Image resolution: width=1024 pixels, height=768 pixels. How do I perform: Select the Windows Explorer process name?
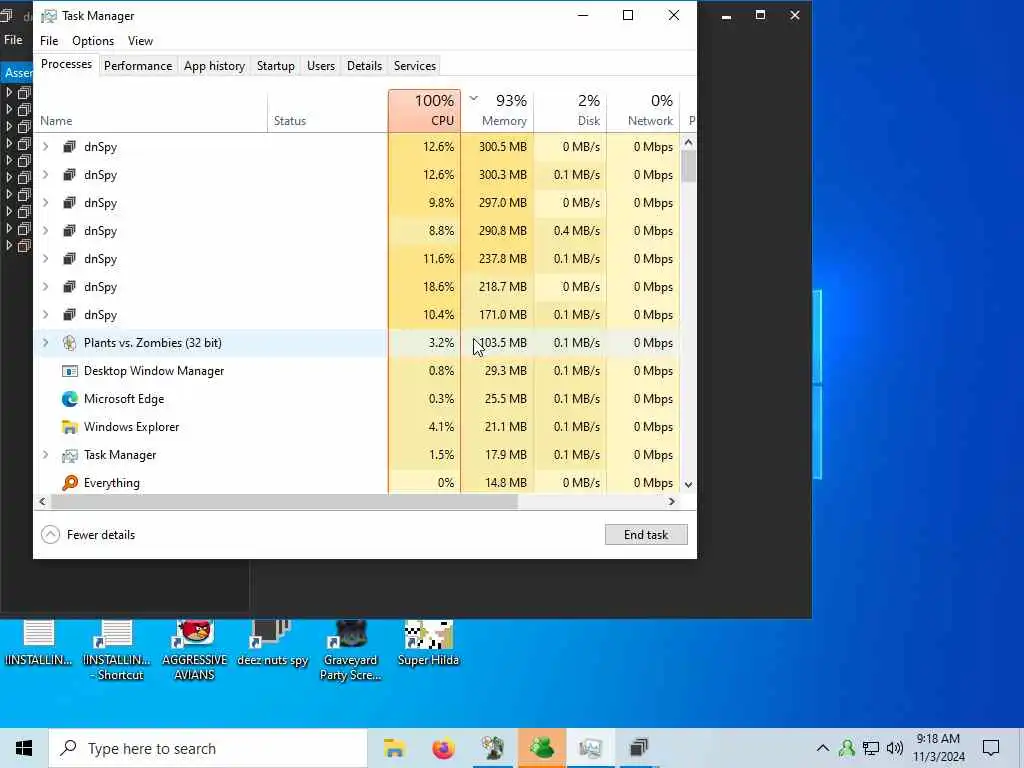(131, 427)
